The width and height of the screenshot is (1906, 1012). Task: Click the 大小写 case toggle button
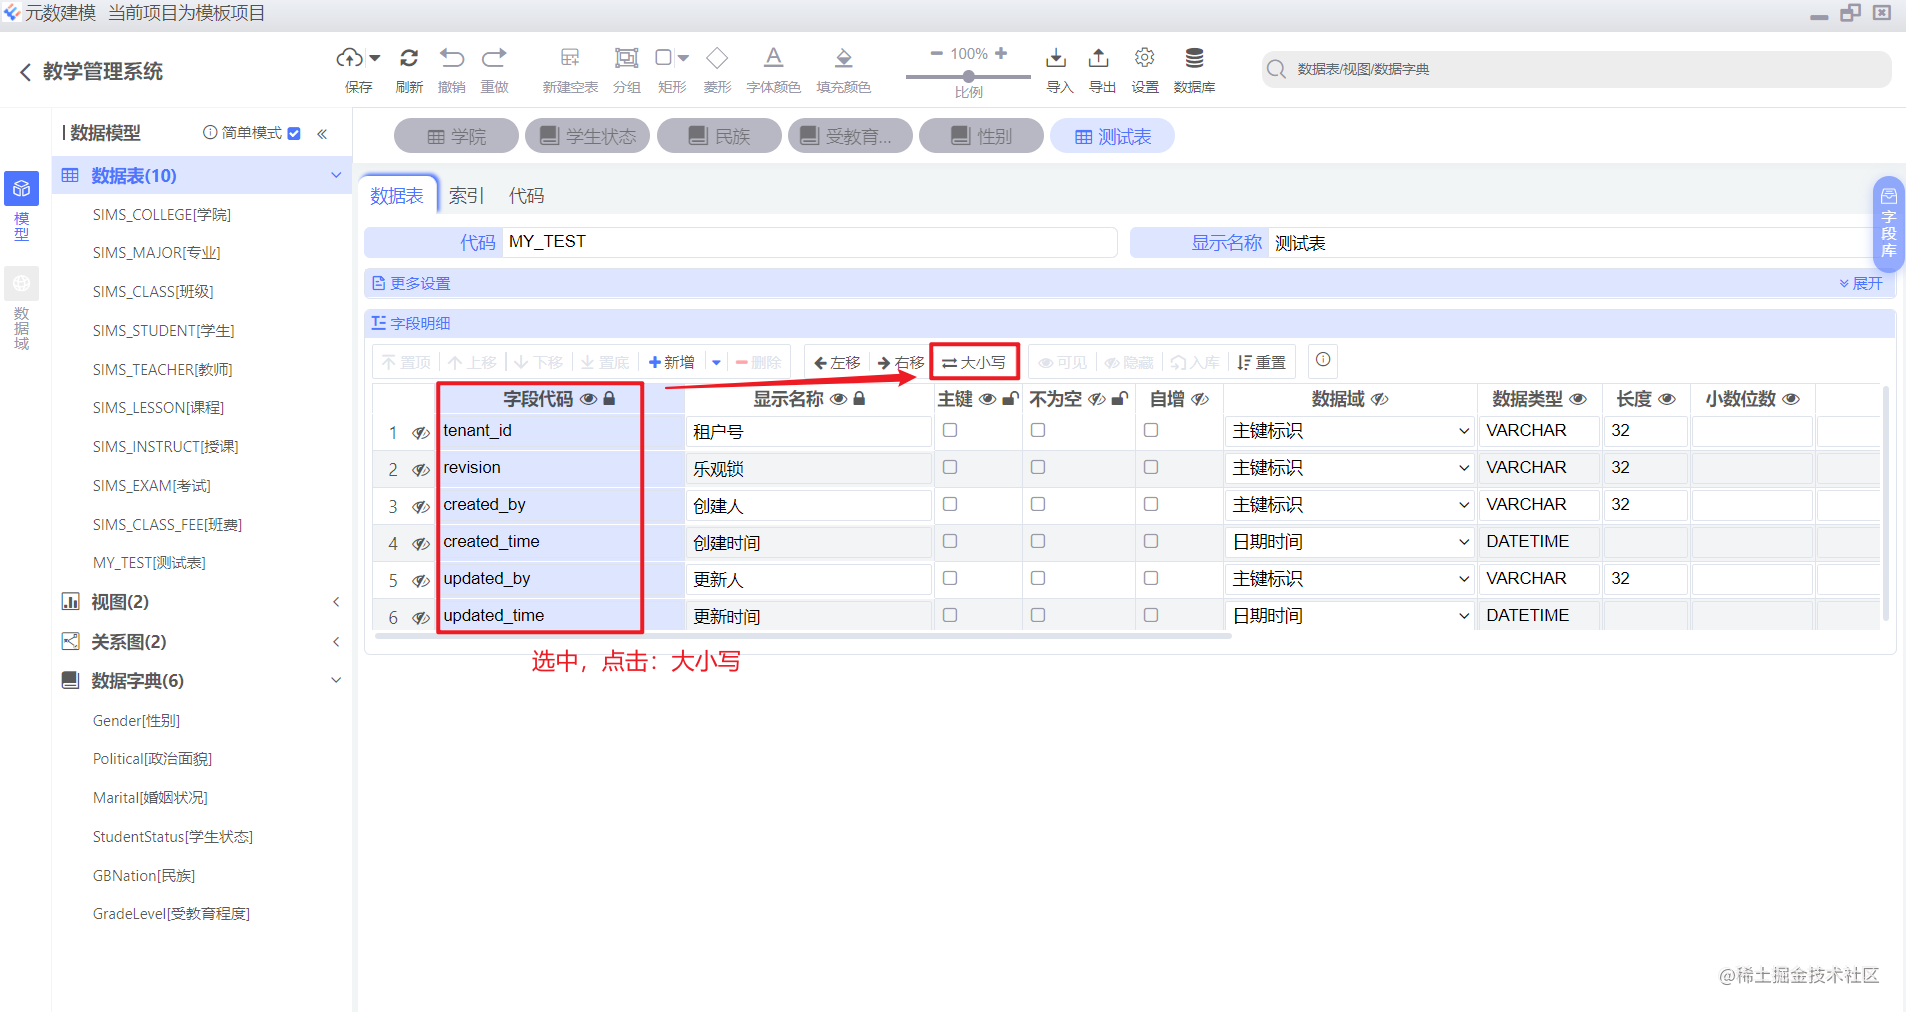[974, 362]
